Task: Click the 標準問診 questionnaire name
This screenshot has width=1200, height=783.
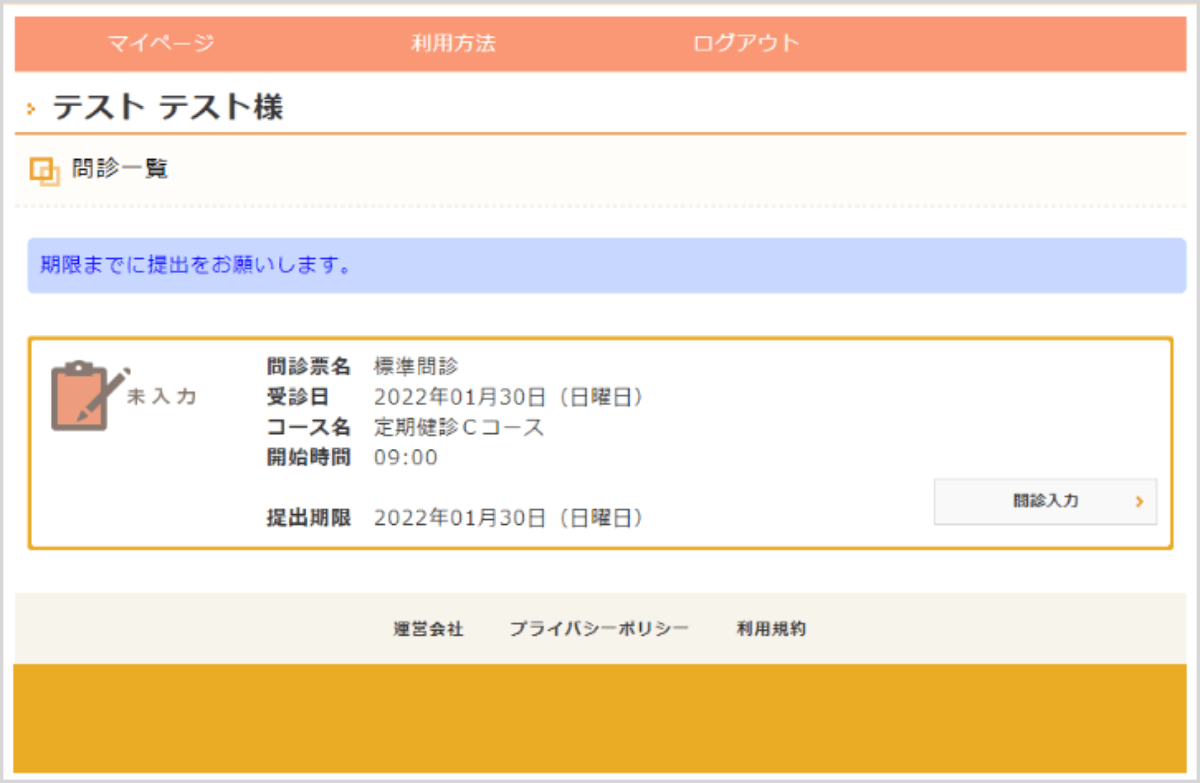Action: click(416, 365)
